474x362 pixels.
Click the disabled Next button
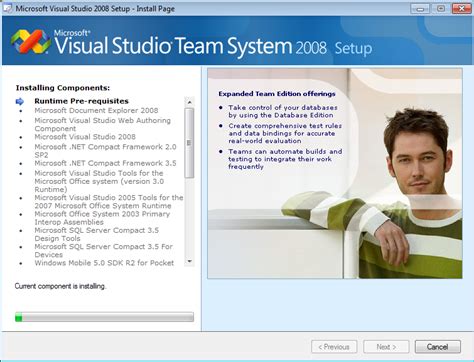386,347
